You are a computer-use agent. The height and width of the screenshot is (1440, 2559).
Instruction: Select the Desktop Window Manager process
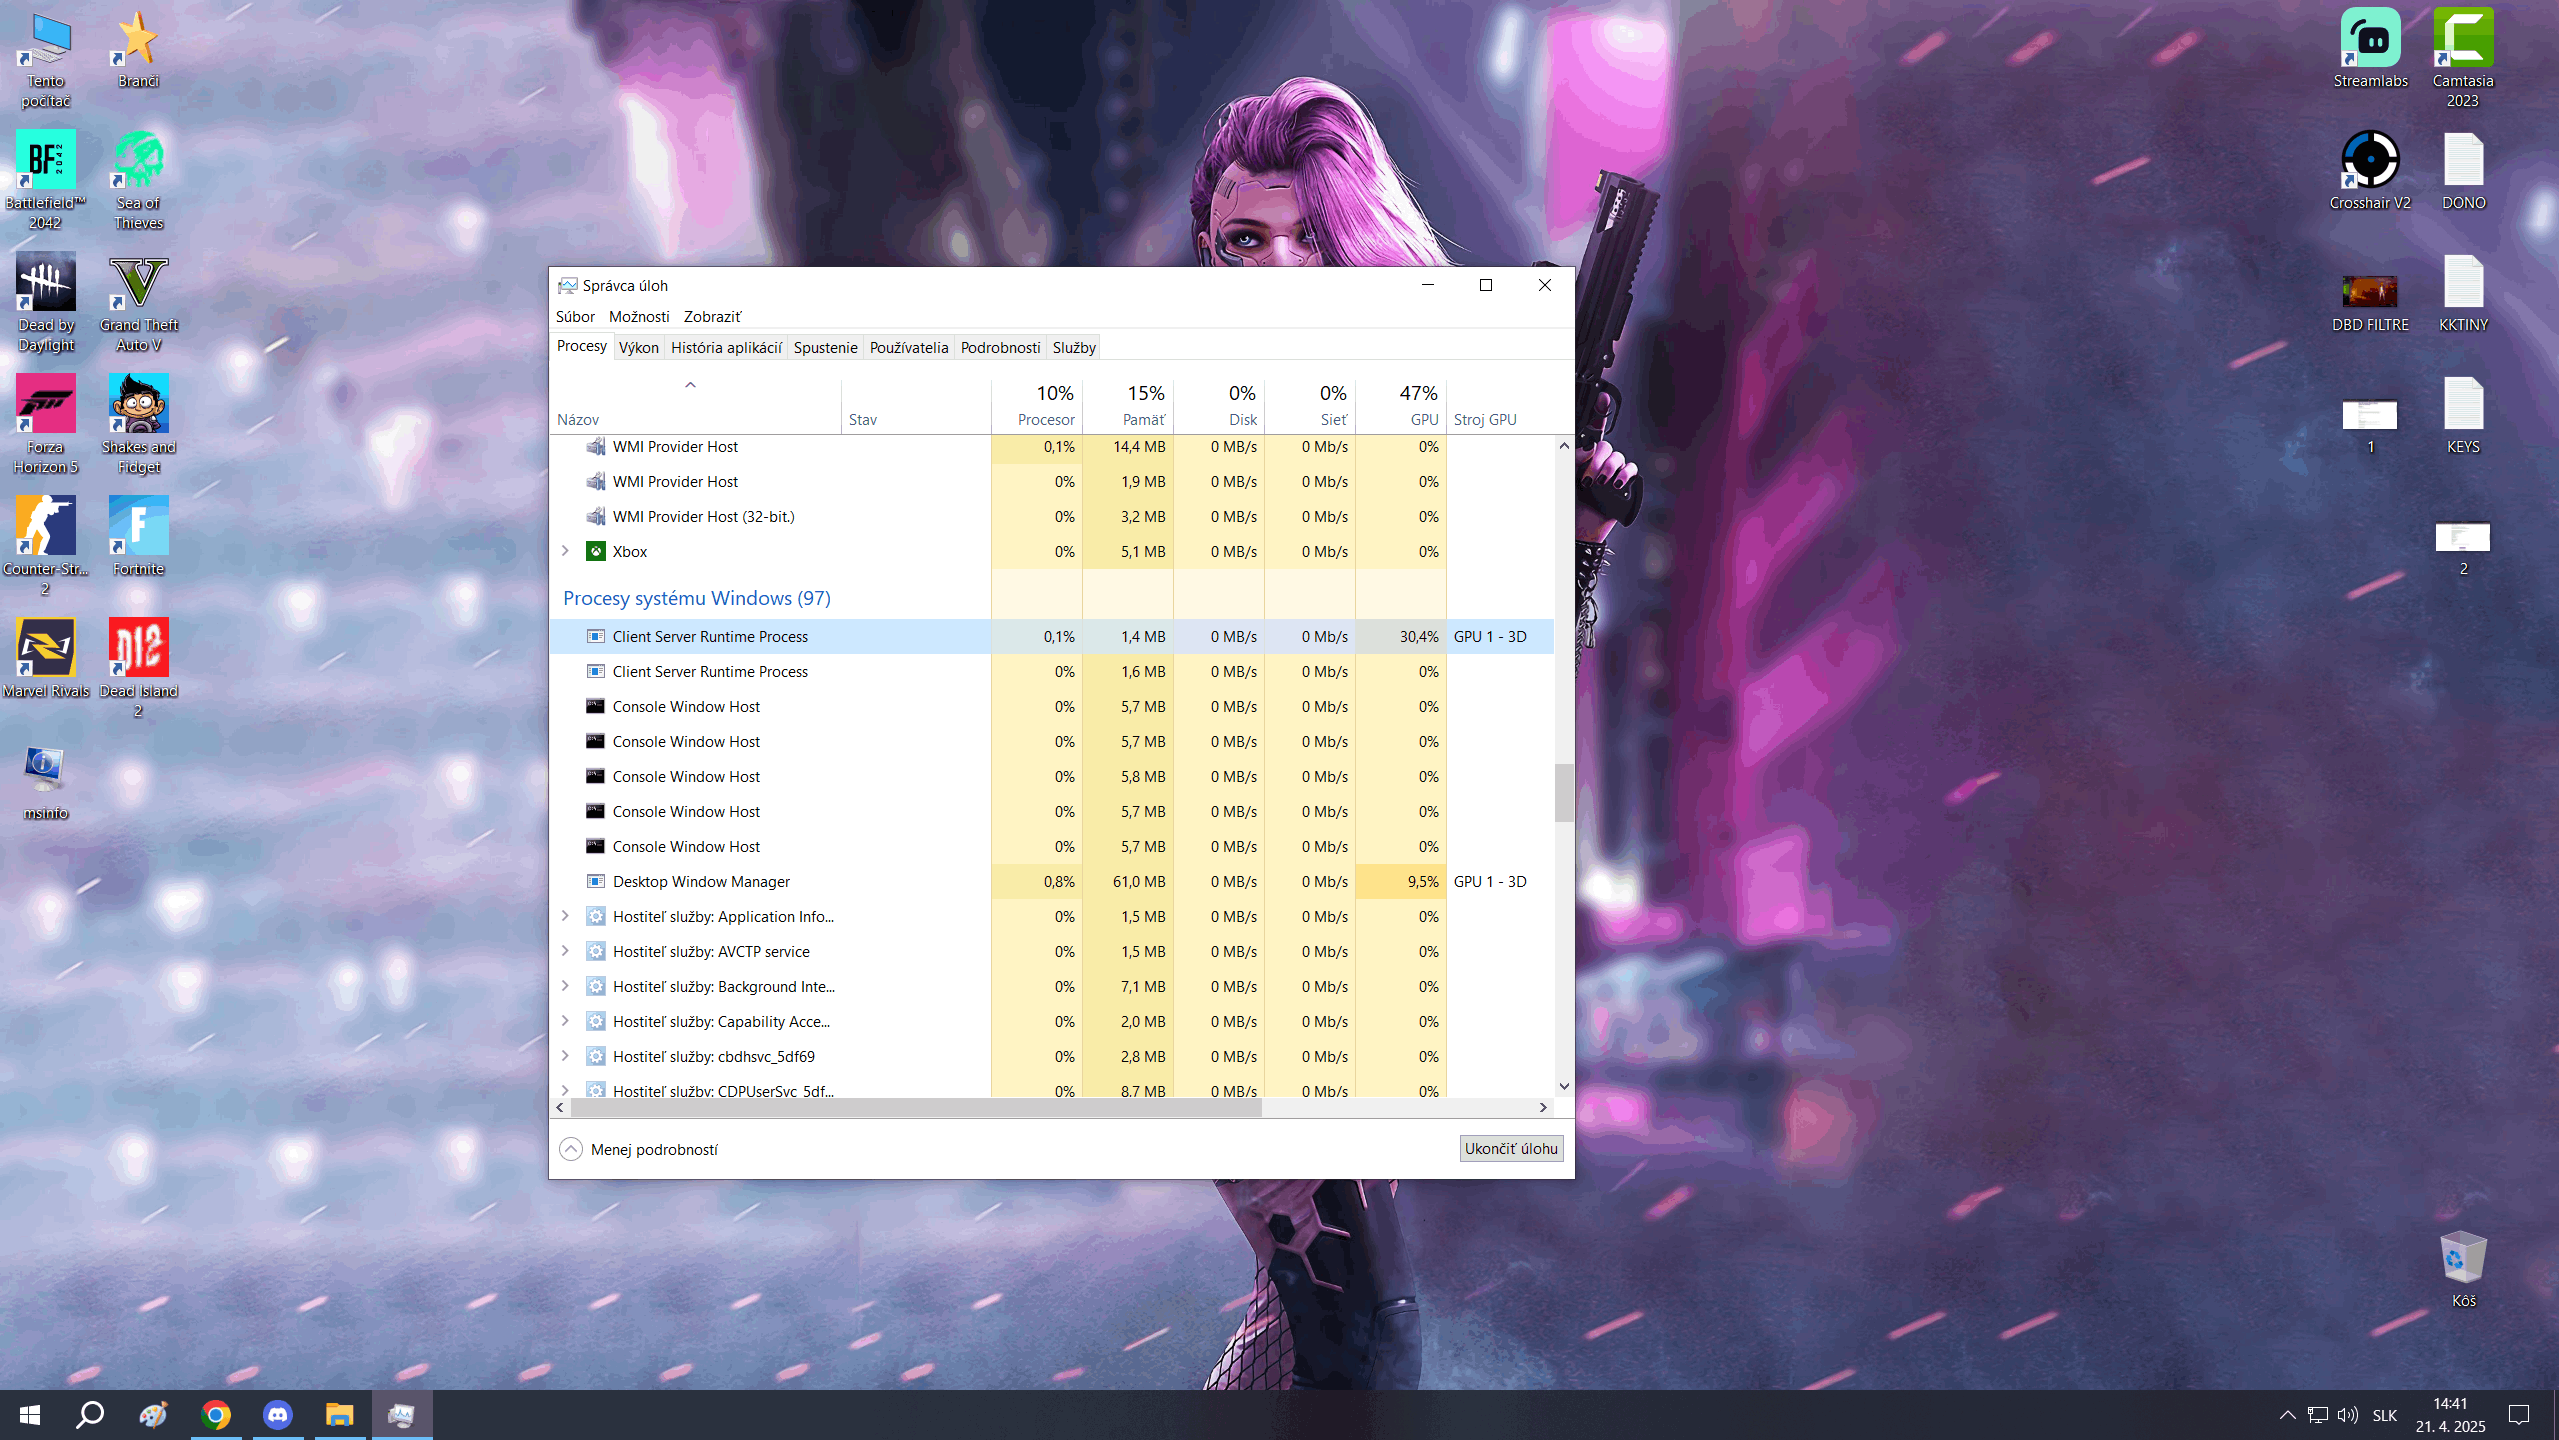click(701, 881)
